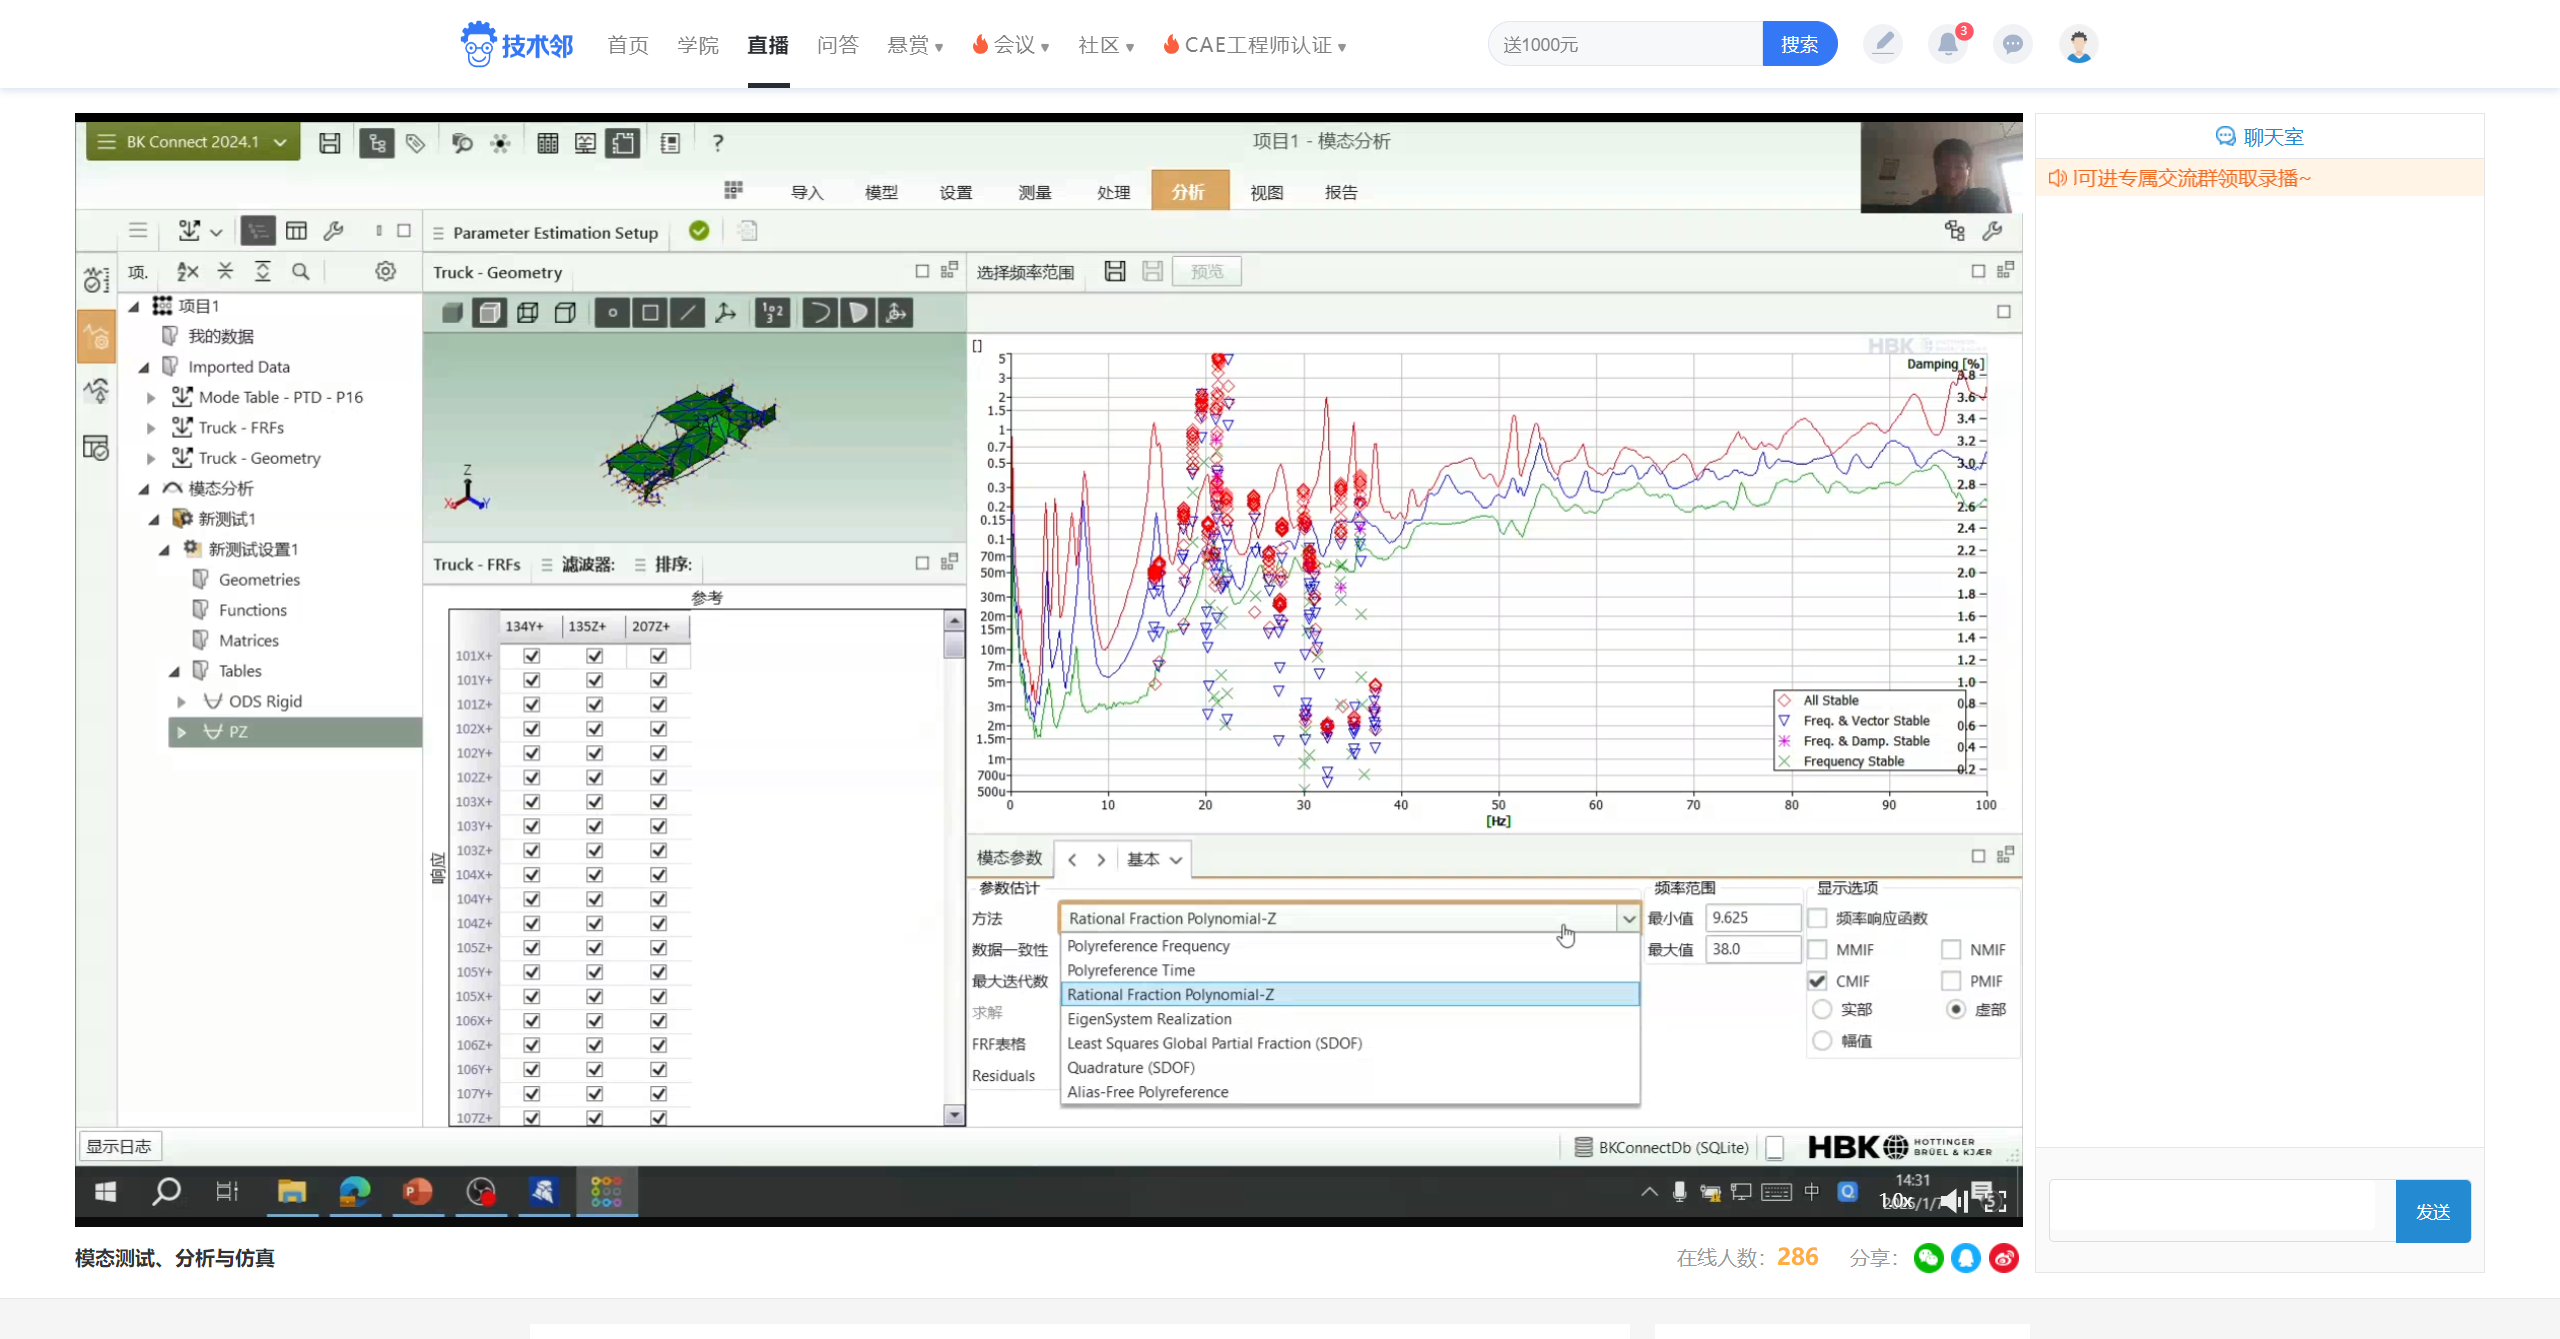2560x1339 pixels.
Task: Share via Weibo icon
Action: click(2004, 1258)
